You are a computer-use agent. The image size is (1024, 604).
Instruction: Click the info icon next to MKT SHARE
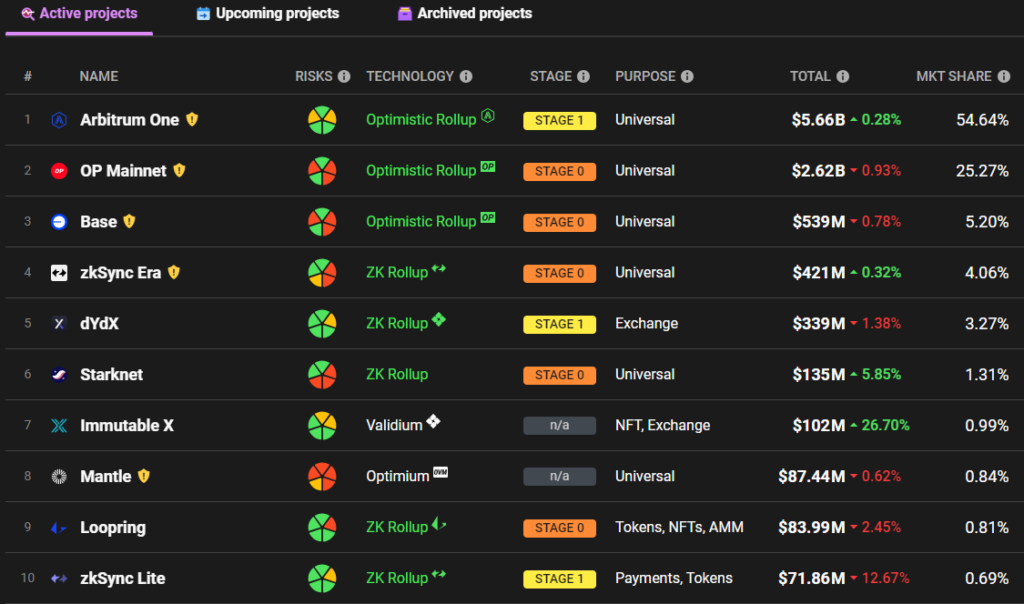point(1003,76)
